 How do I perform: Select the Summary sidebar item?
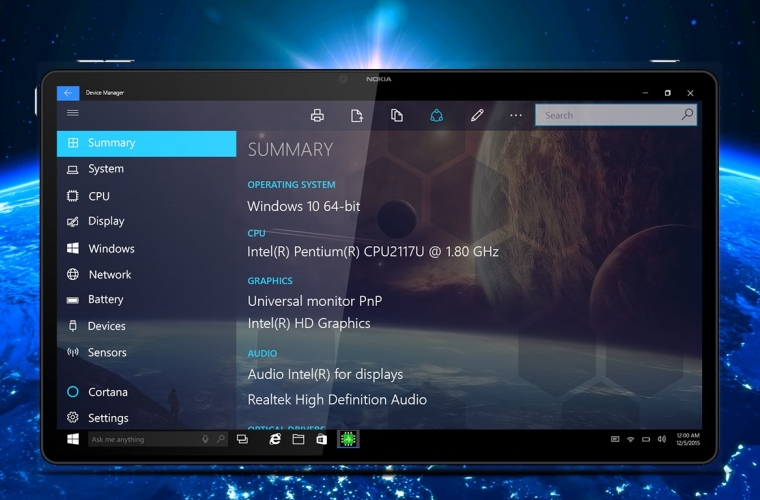point(146,143)
